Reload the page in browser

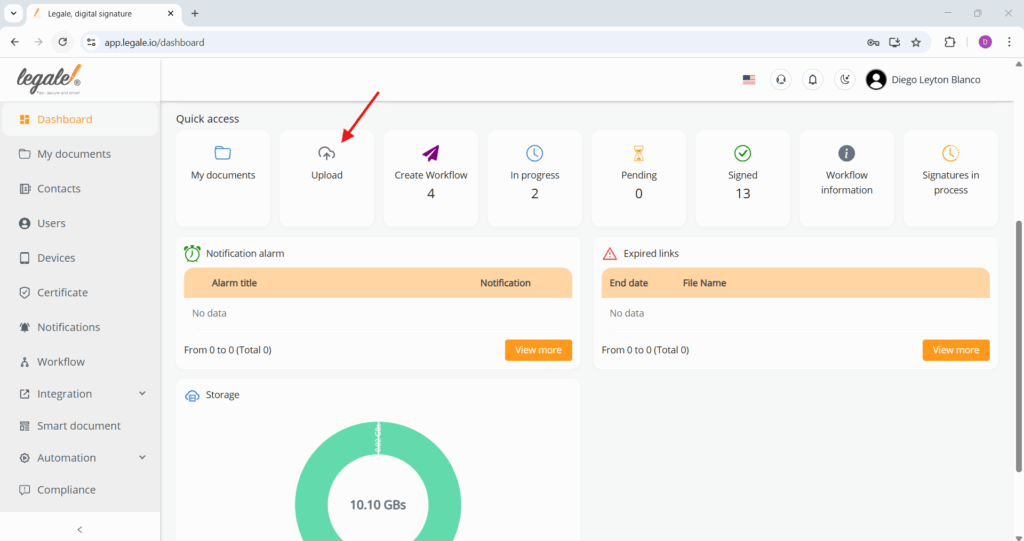63,42
